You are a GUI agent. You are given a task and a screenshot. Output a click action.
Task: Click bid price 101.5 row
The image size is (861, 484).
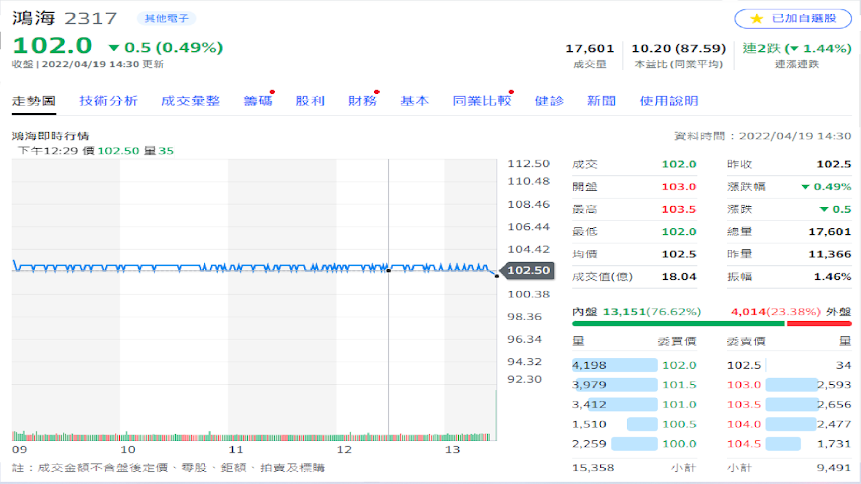[x=634, y=385]
